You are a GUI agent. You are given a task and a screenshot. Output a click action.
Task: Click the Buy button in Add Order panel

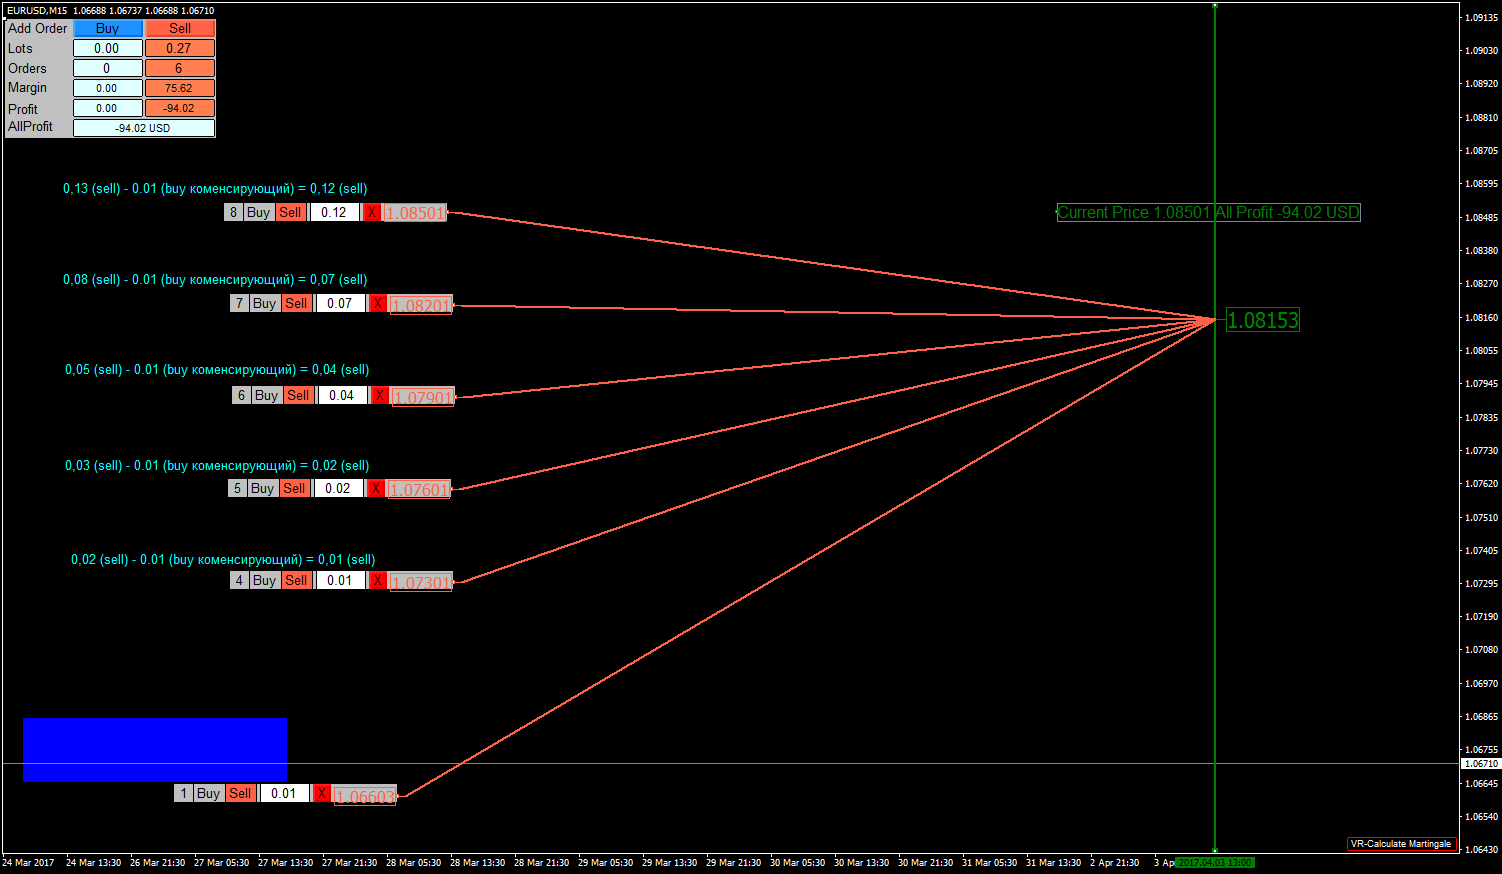point(108,29)
